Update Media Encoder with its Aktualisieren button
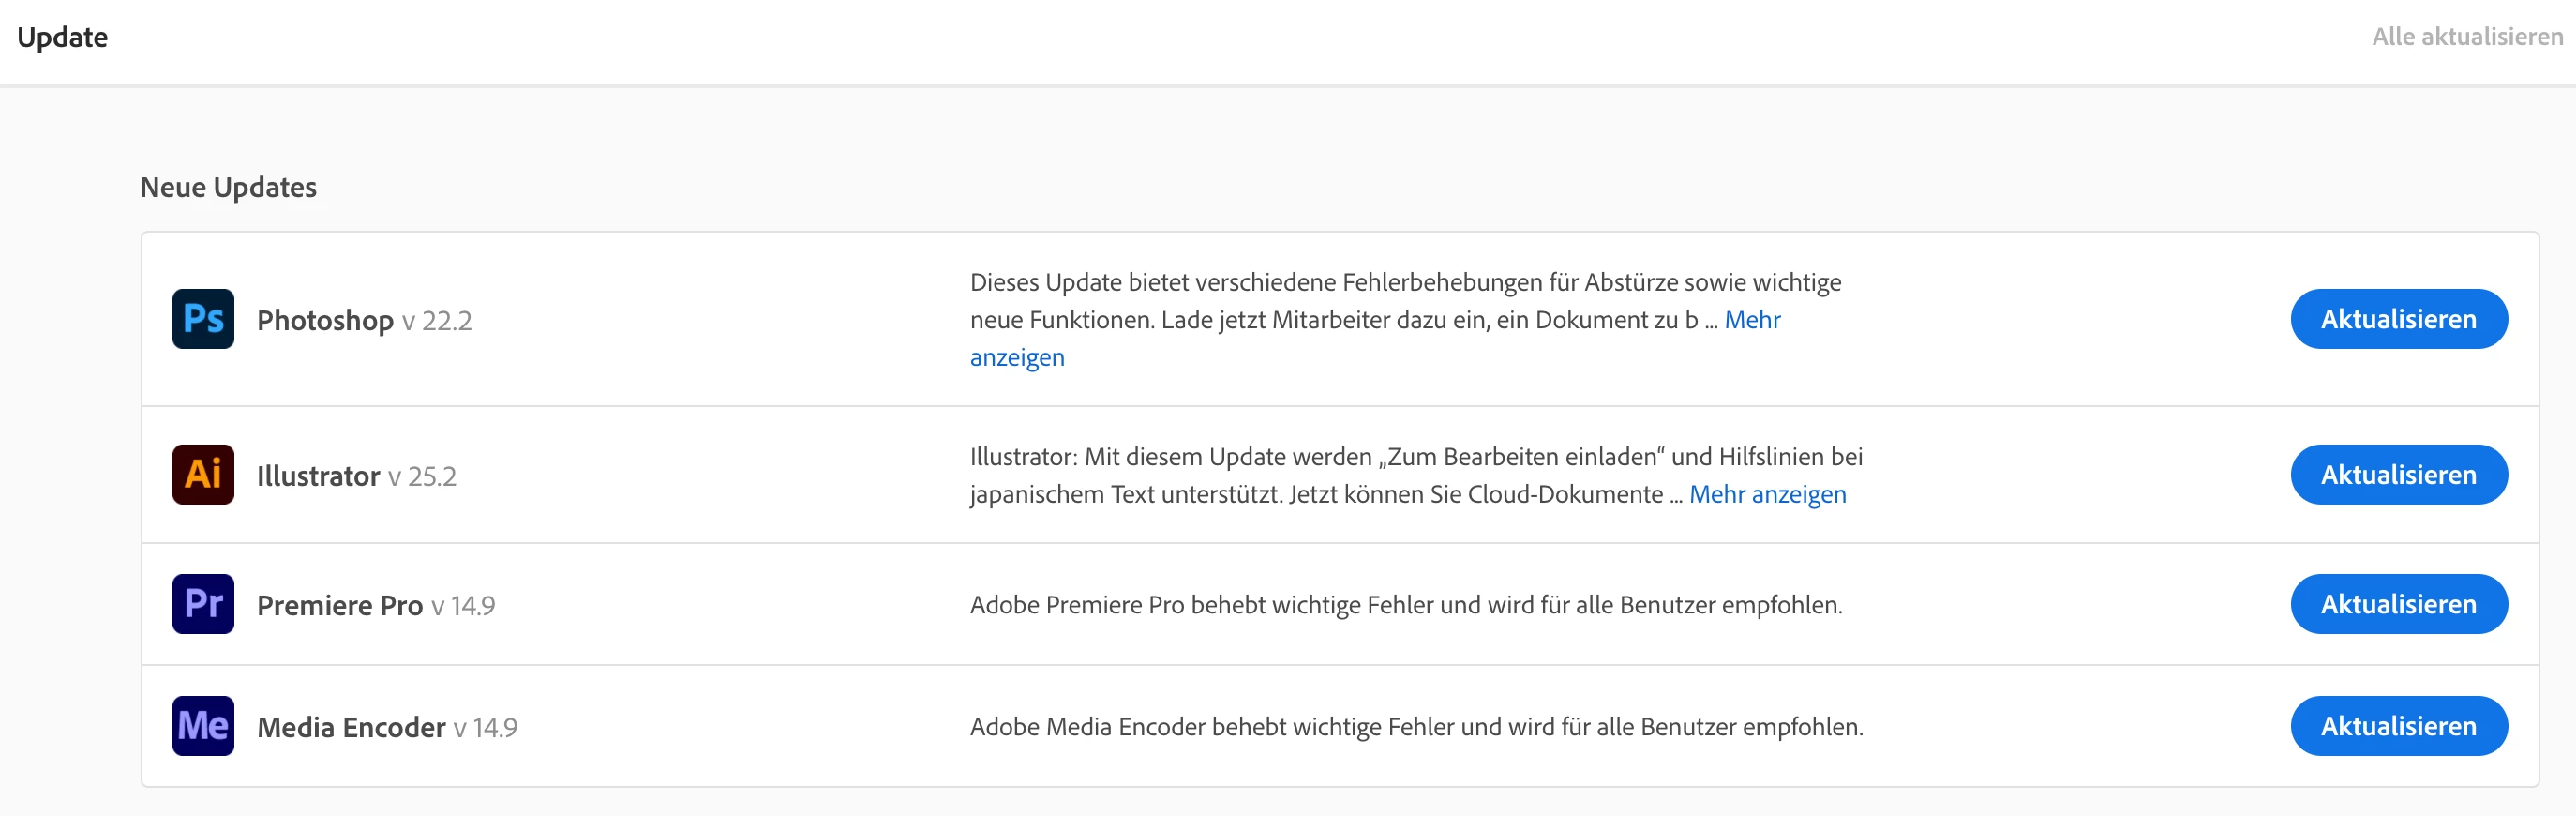The width and height of the screenshot is (2576, 816). [x=2398, y=726]
